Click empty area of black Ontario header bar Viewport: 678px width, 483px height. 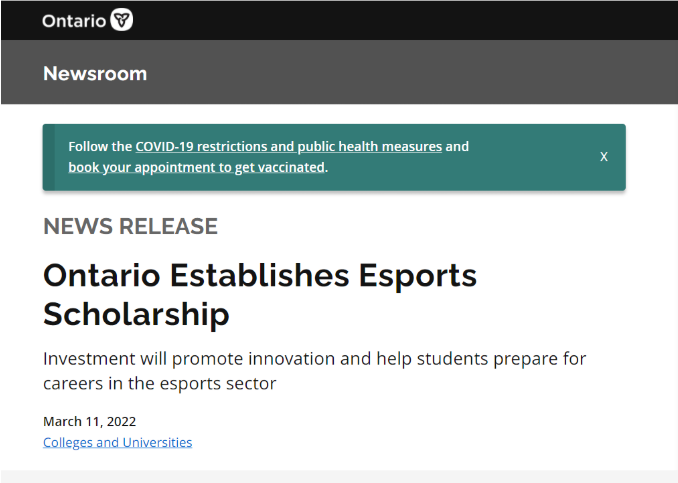[400, 20]
